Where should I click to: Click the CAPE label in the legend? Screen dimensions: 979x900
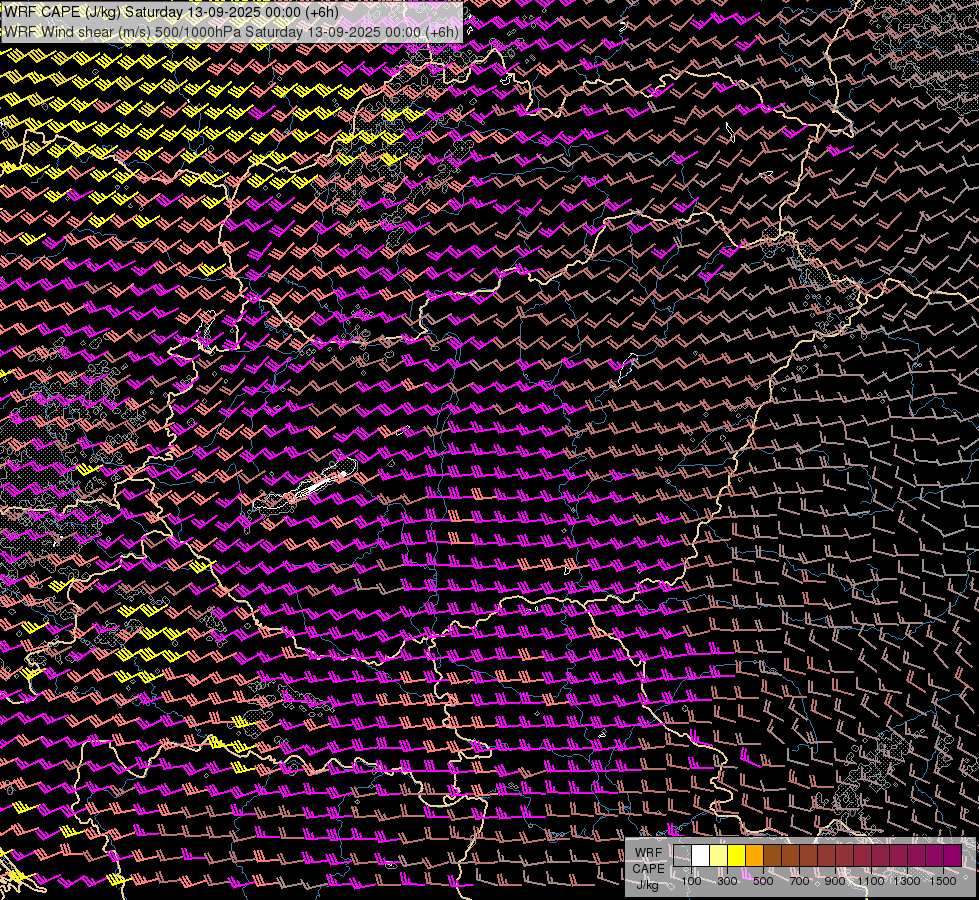tap(648, 869)
